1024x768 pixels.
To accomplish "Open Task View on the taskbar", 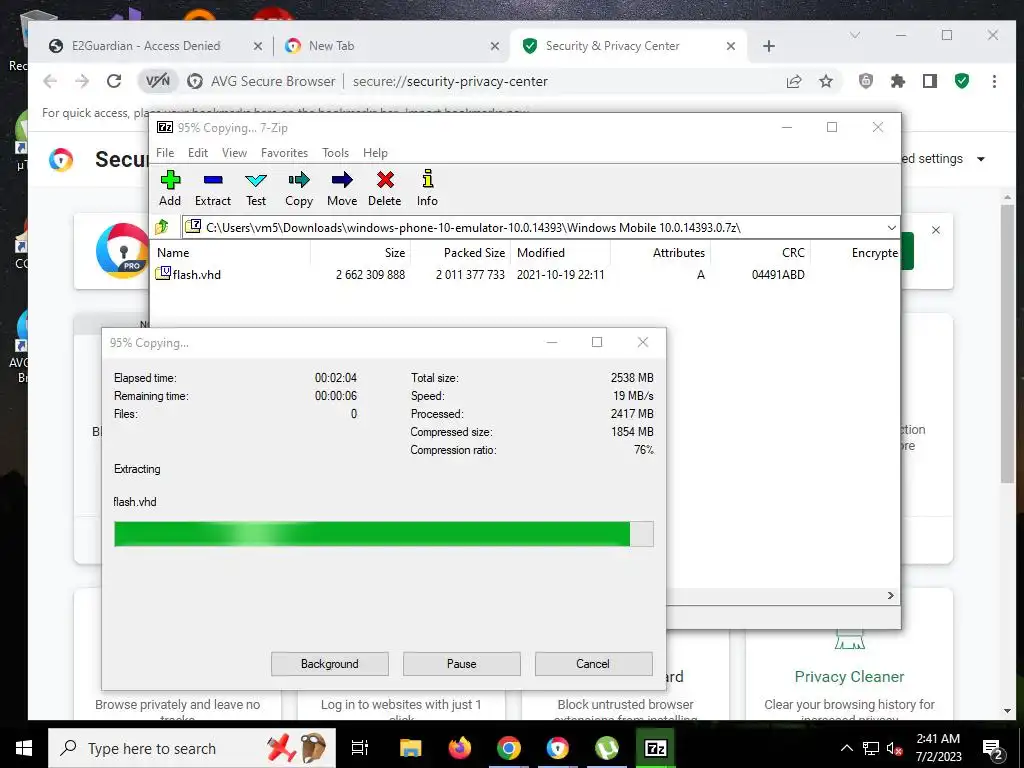I will pos(360,748).
